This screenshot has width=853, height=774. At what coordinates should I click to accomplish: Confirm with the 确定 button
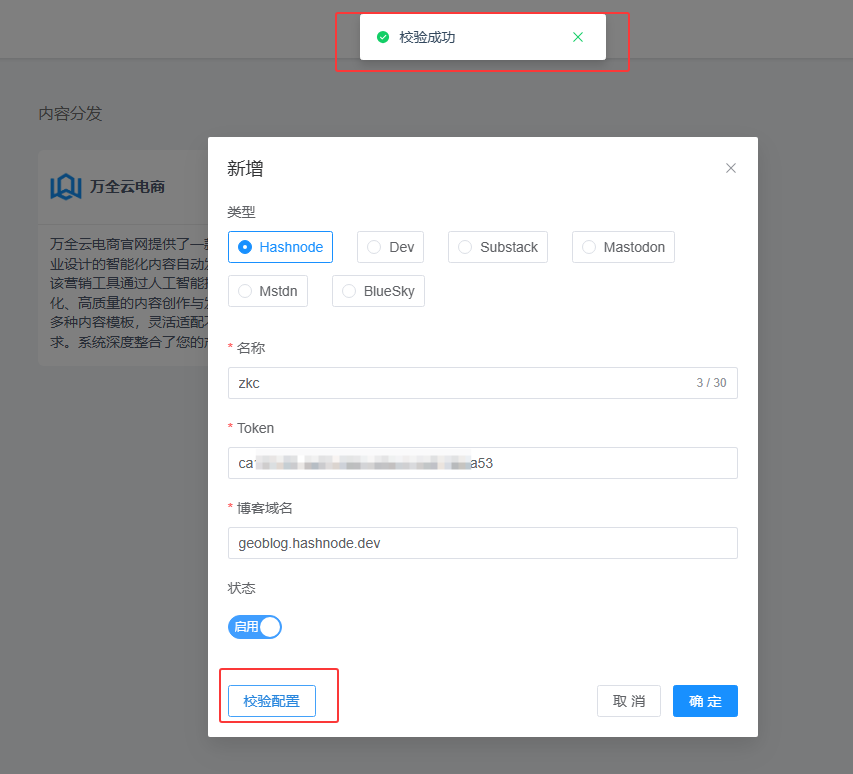coord(705,701)
